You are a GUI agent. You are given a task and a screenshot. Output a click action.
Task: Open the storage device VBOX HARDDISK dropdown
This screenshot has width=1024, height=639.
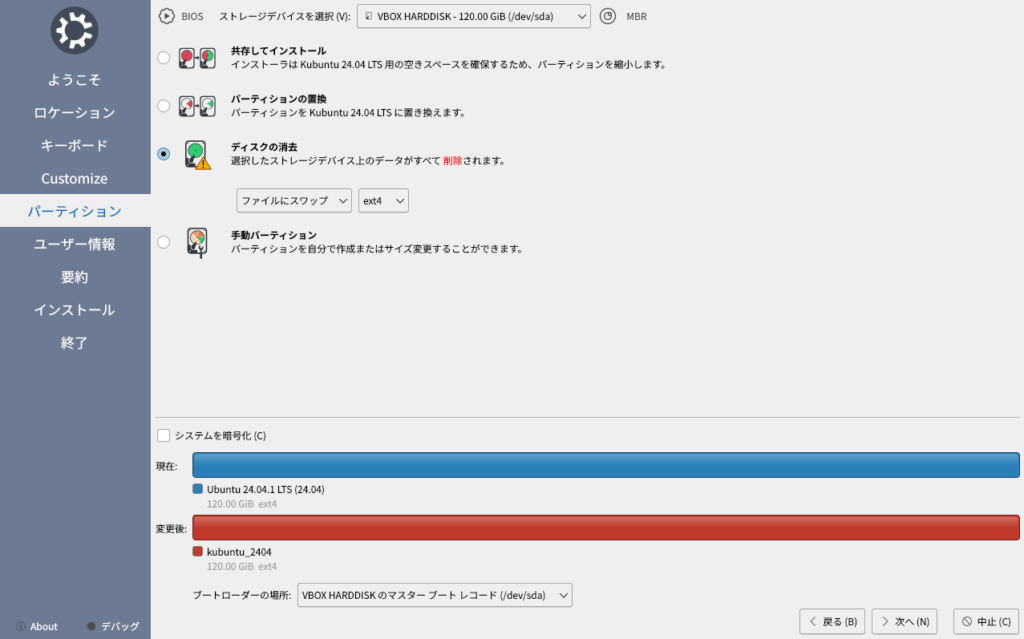[473, 17]
